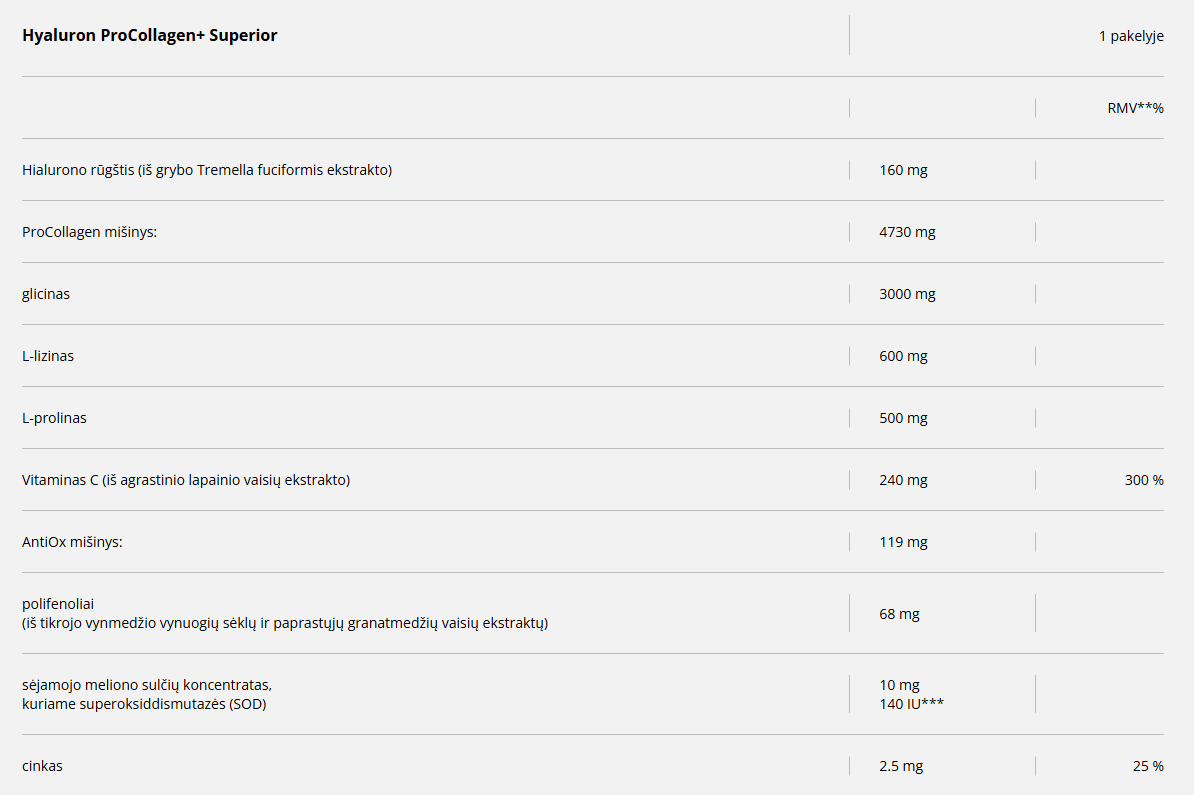Select the cinkas ingredient label
The height and width of the screenshot is (795, 1194).
coord(42,766)
